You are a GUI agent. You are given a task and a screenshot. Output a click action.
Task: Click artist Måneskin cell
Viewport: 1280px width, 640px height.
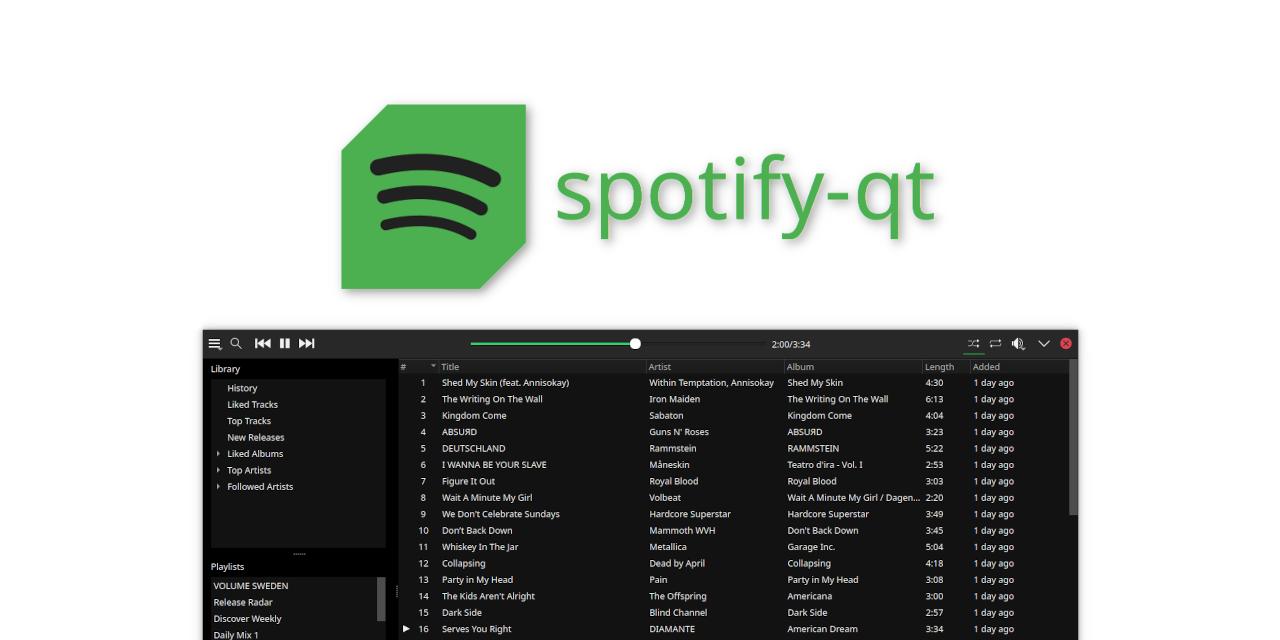670,465
